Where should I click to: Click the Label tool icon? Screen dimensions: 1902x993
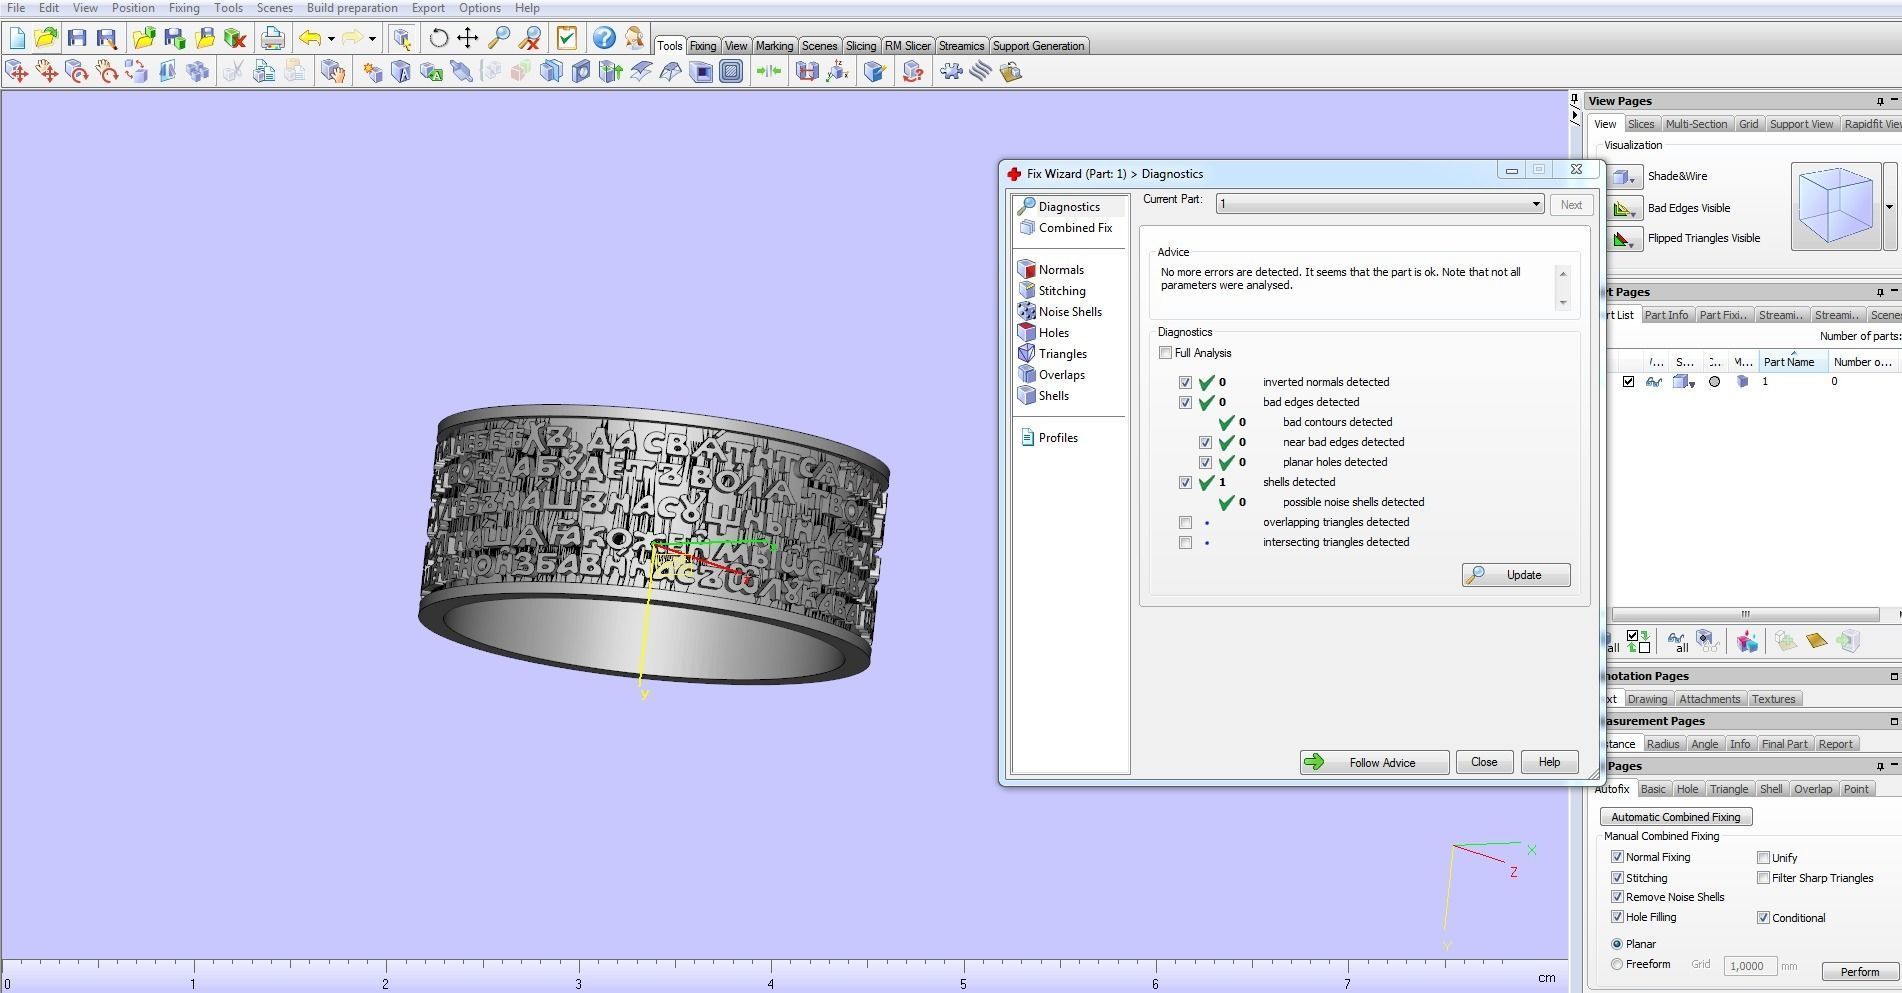pos(401,72)
